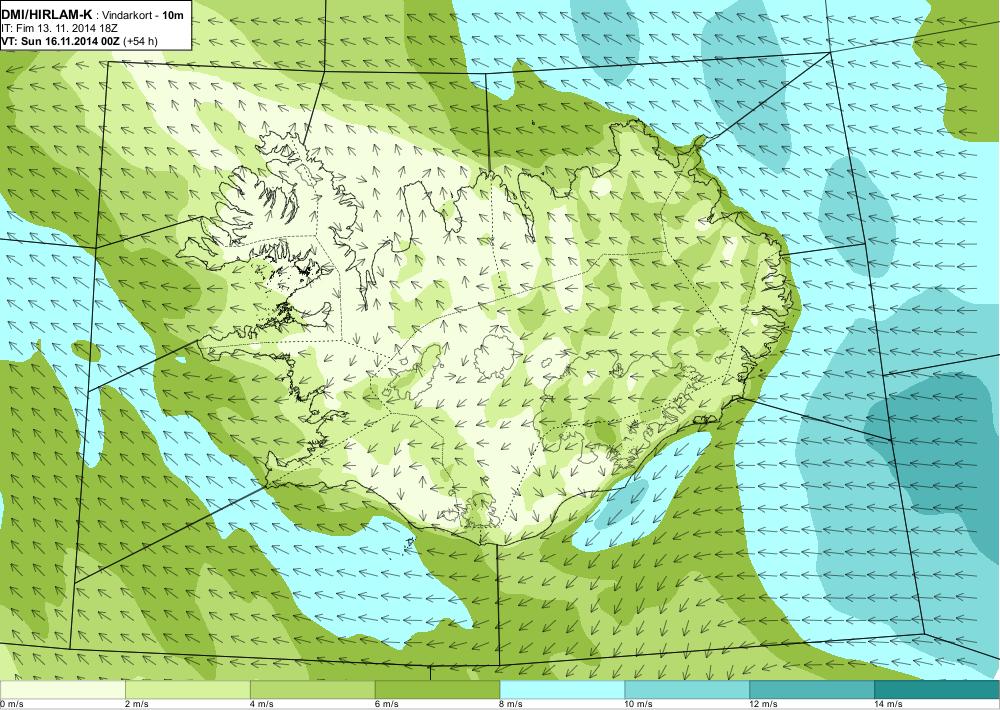The width and height of the screenshot is (1000, 710).
Task: Select the 8 m/s legend color swatch
Action: [x=562, y=690]
